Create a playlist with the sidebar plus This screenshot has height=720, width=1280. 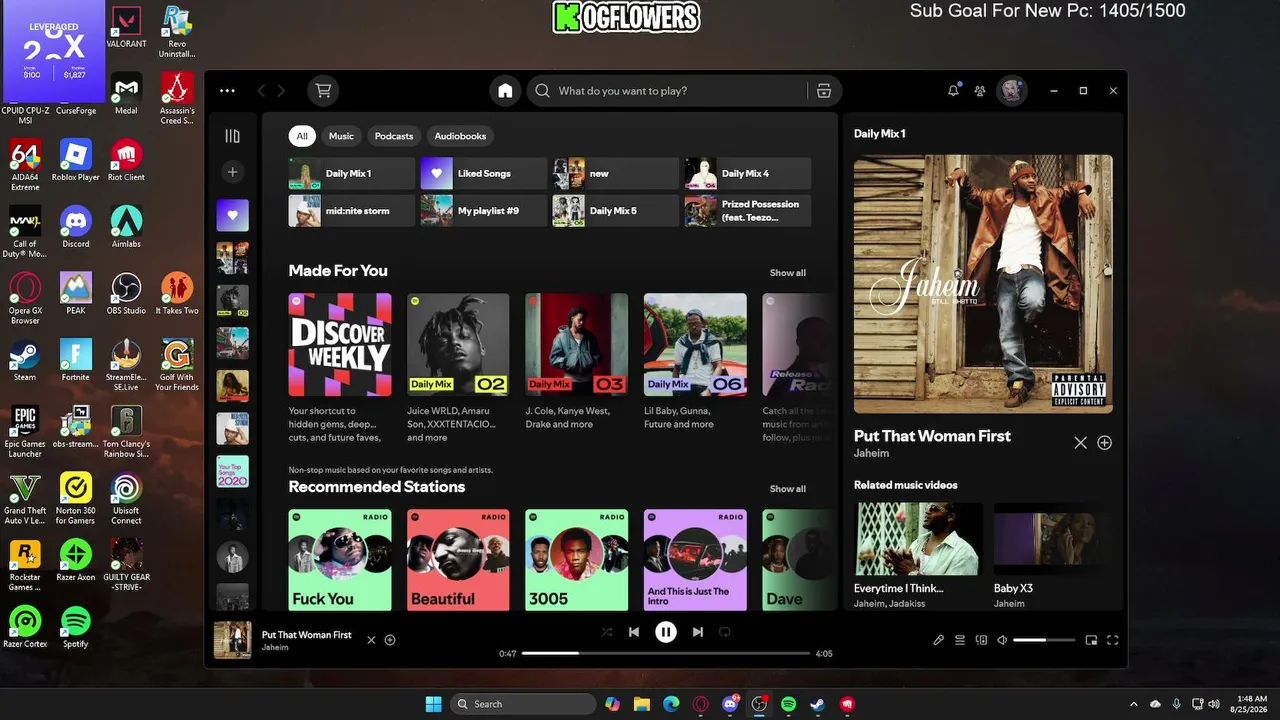coord(232,172)
